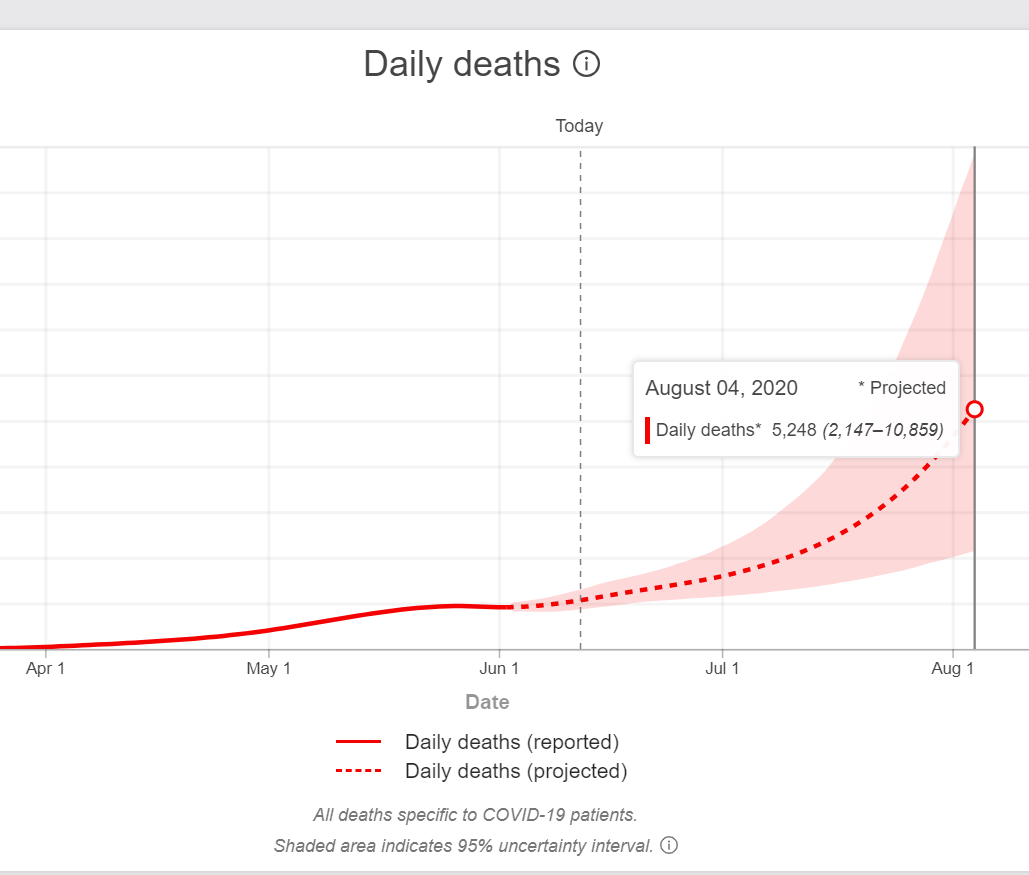Click the Apr 1 axis label

(45, 668)
